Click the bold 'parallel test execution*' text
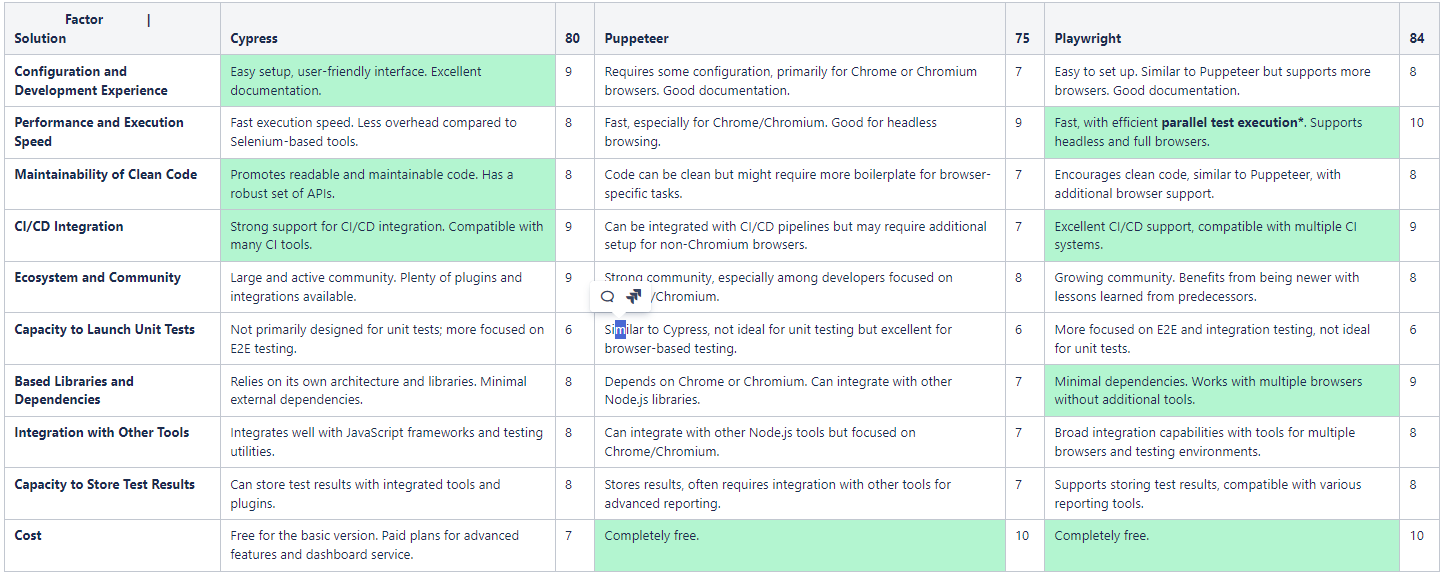 [1232, 123]
